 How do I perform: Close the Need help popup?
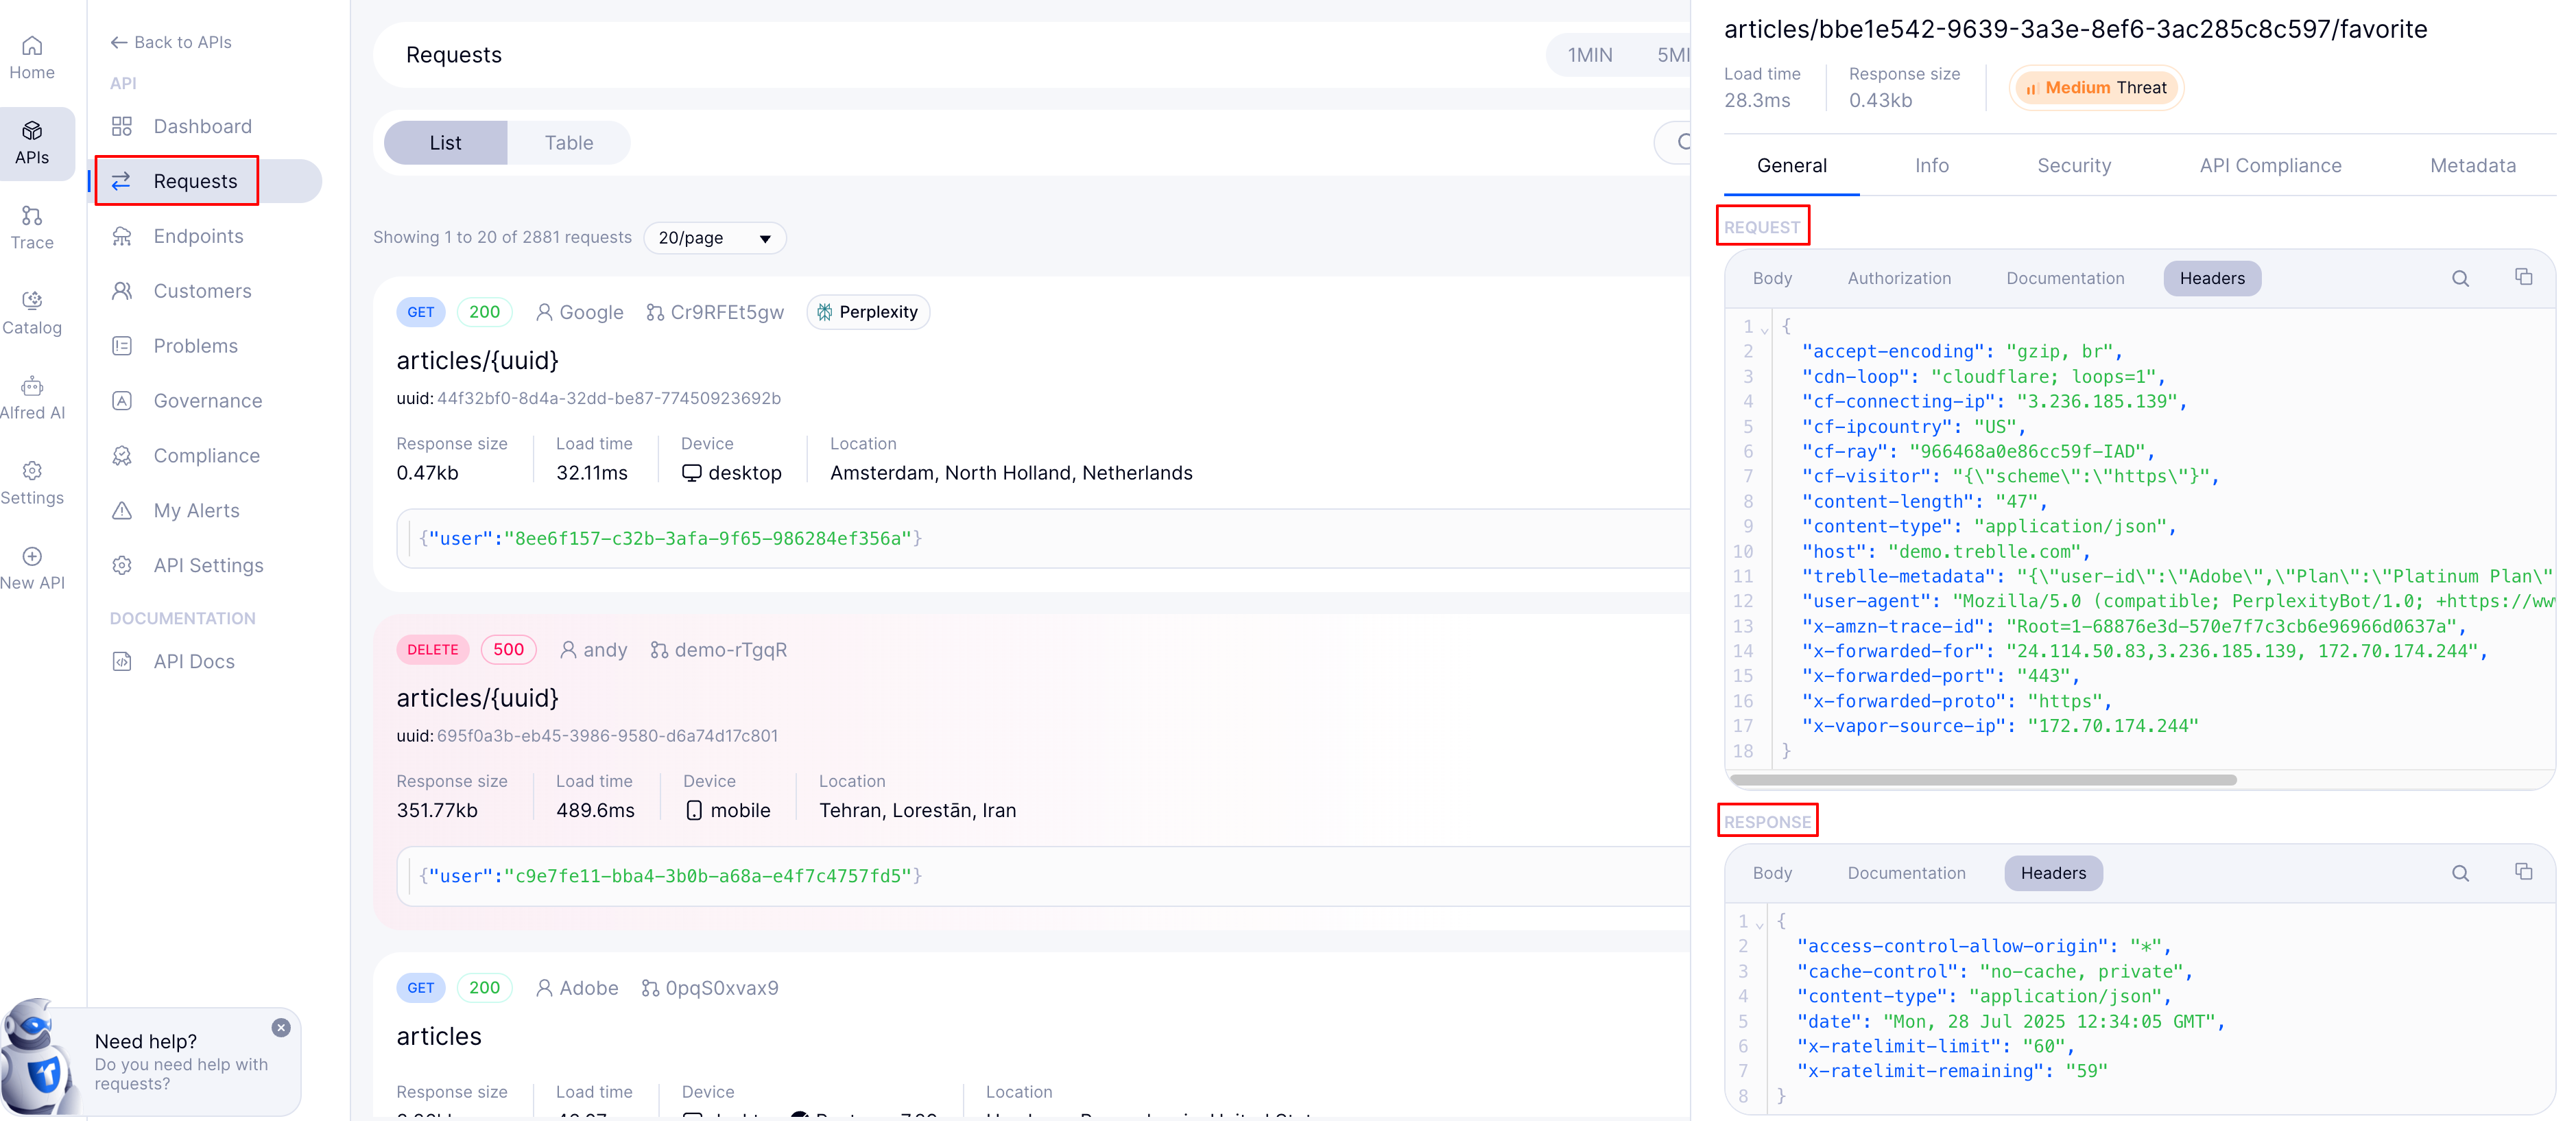[x=281, y=1028]
